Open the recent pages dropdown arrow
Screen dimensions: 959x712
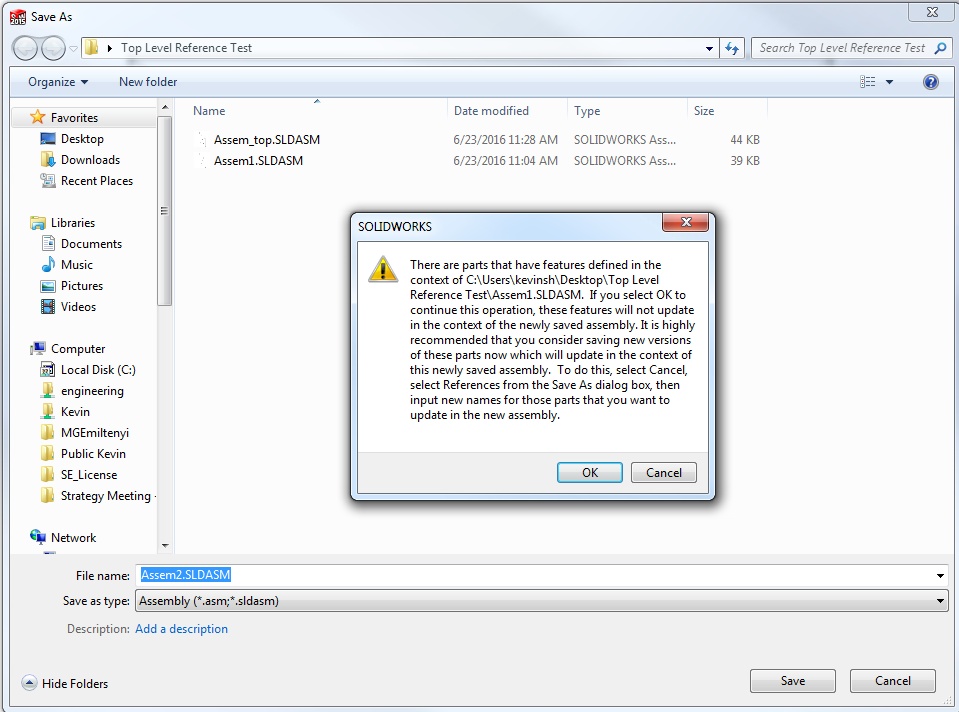coord(73,48)
